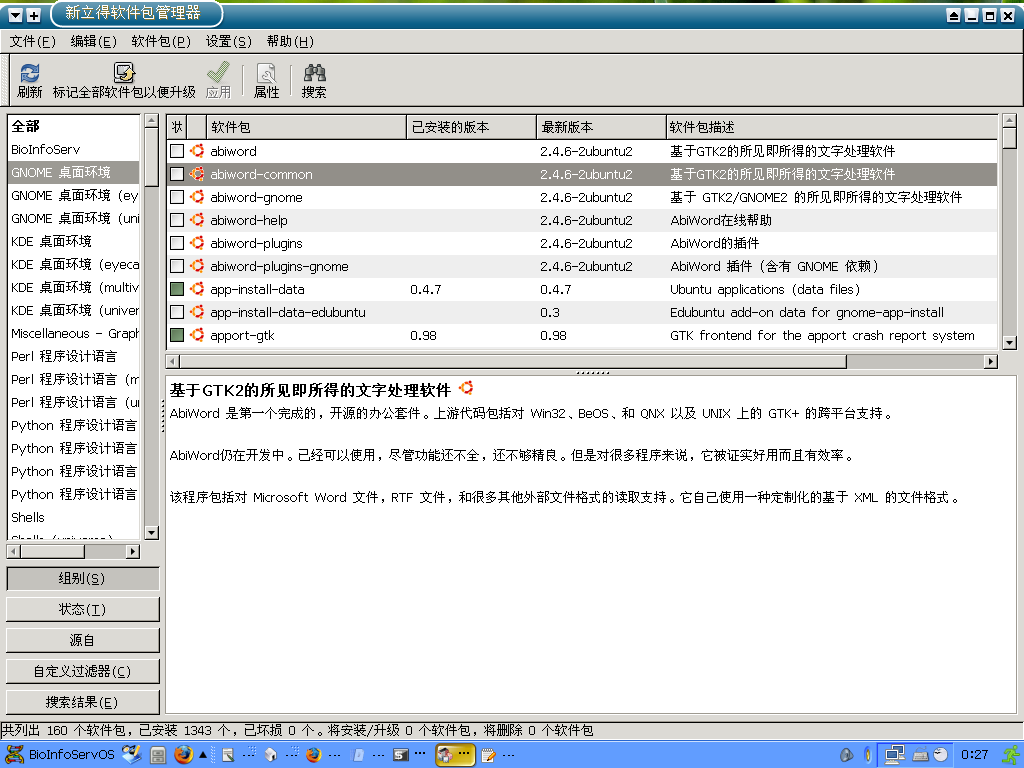Click the package list scroll-down arrow
This screenshot has height=768, width=1024.
click(1010, 342)
